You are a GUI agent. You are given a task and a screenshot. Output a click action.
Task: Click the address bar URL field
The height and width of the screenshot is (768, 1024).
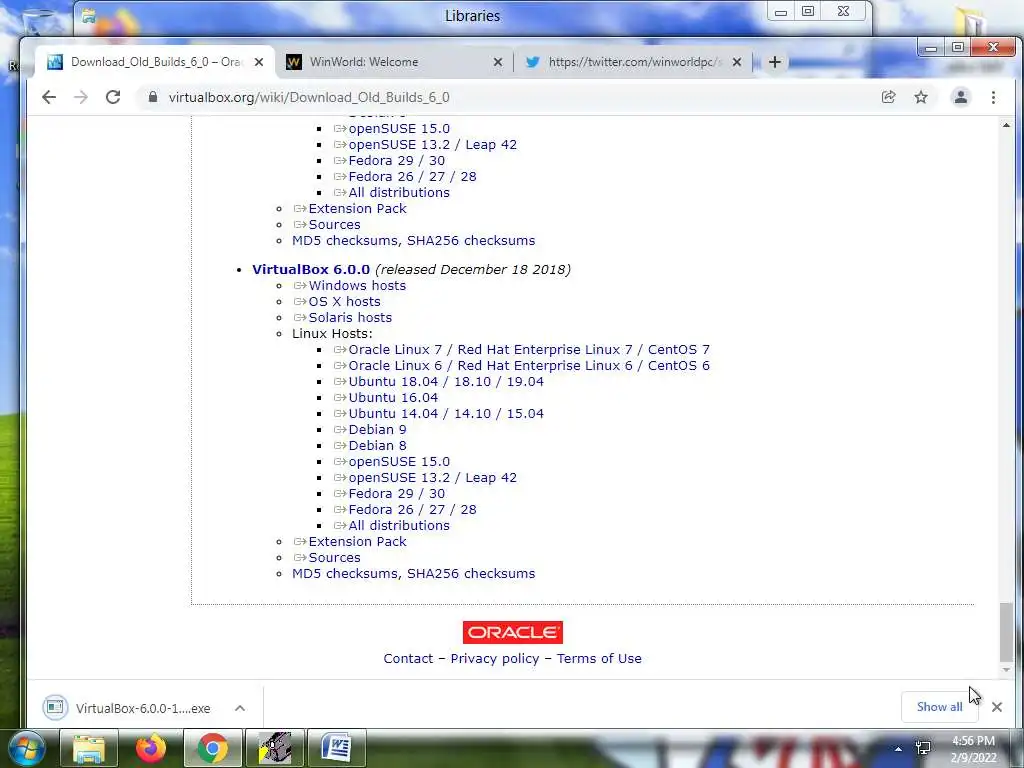pyautogui.click(x=509, y=97)
